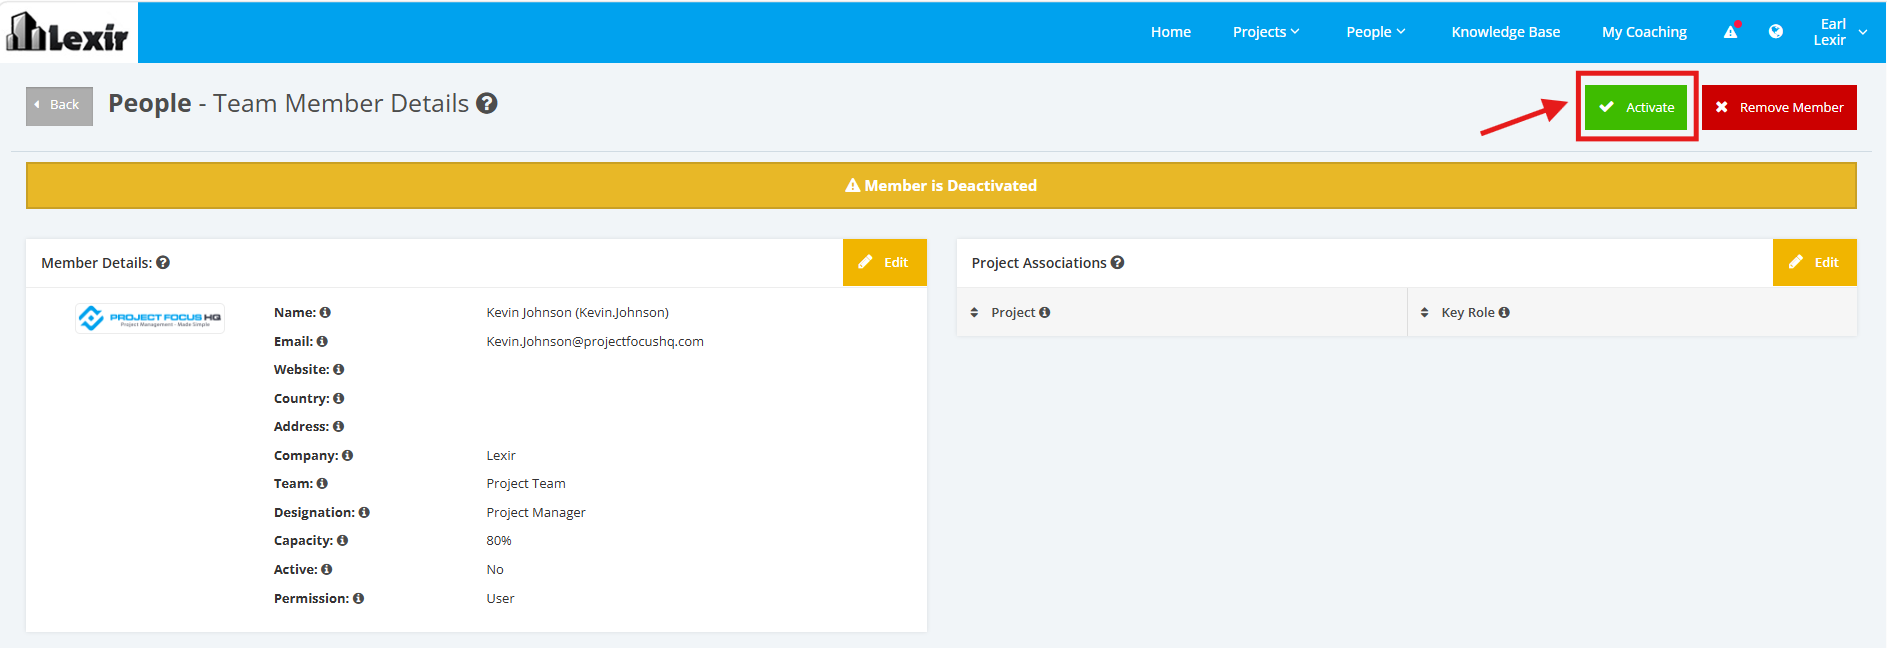Click the email Kevin.Johnson@projectfocushq.com

595,341
